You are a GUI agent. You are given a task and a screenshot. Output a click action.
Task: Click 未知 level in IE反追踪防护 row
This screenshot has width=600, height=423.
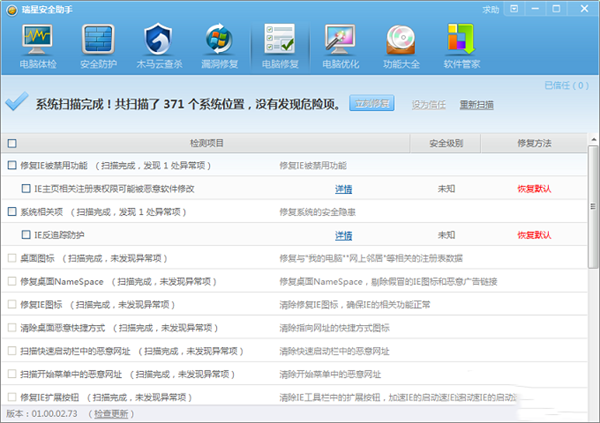[446, 235]
